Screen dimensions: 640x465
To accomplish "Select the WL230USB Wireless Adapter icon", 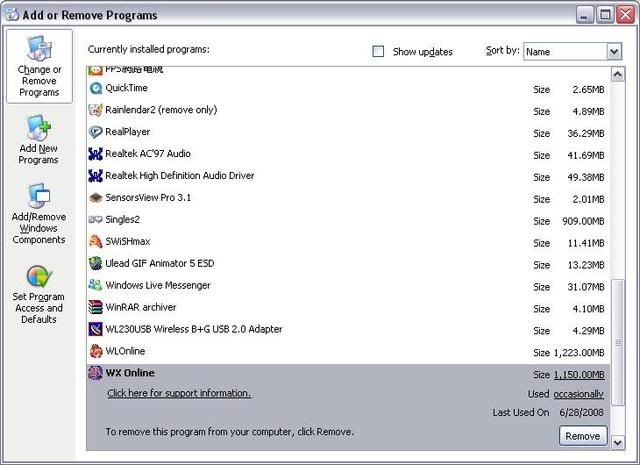I will (x=96, y=329).
